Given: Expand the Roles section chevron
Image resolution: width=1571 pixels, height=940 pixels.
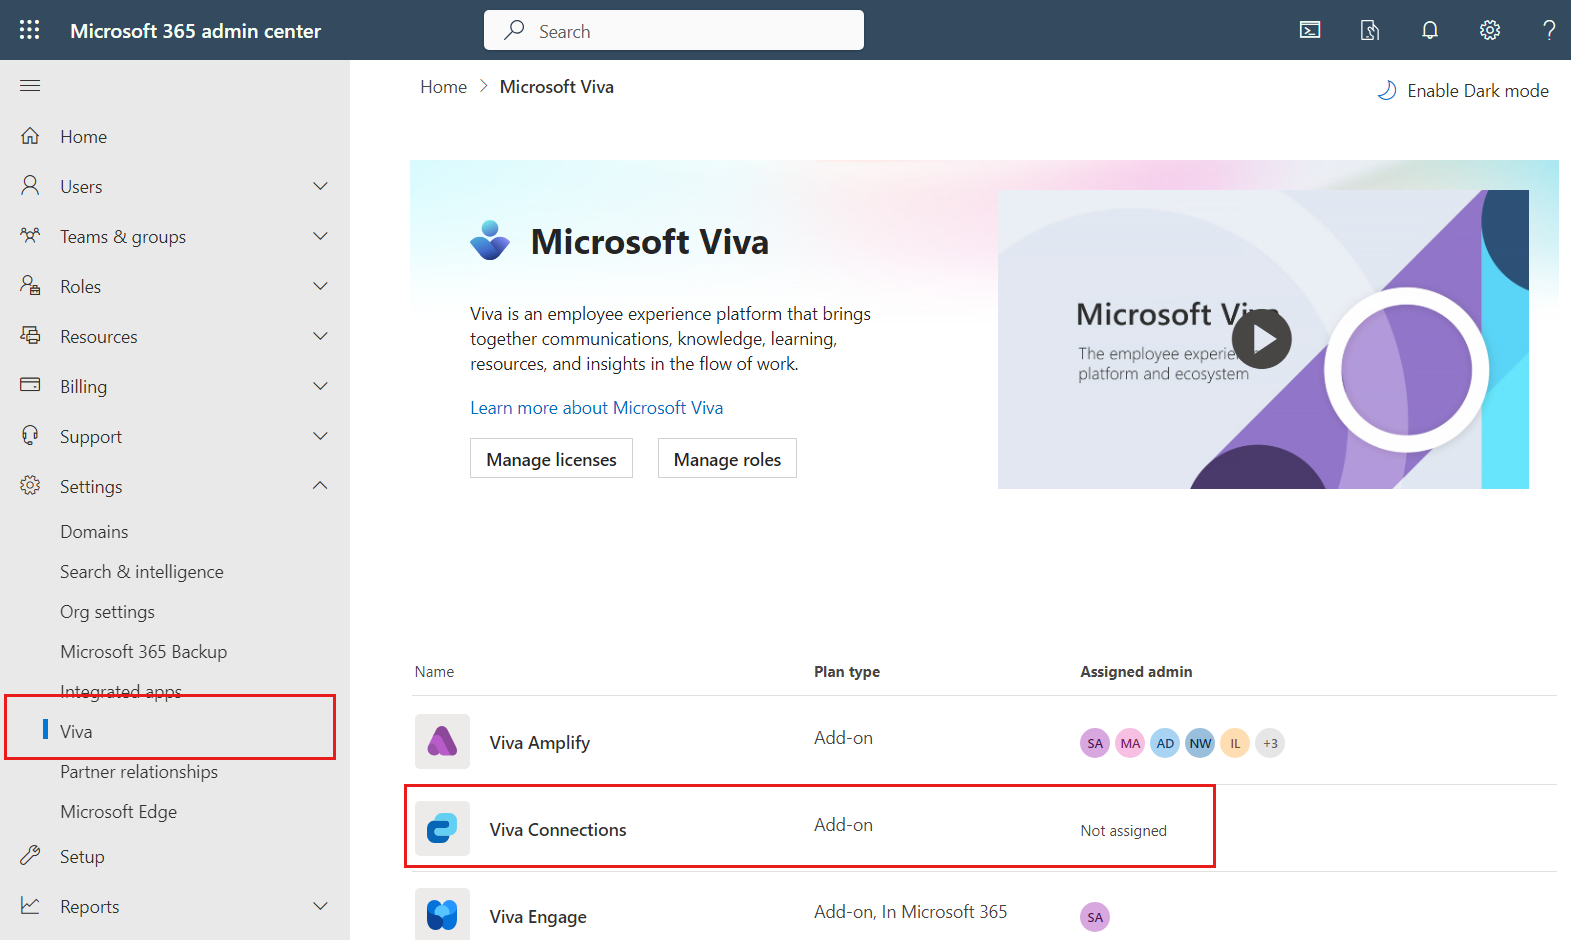Looking at the screenshot, I should click(x=320, y=286).
